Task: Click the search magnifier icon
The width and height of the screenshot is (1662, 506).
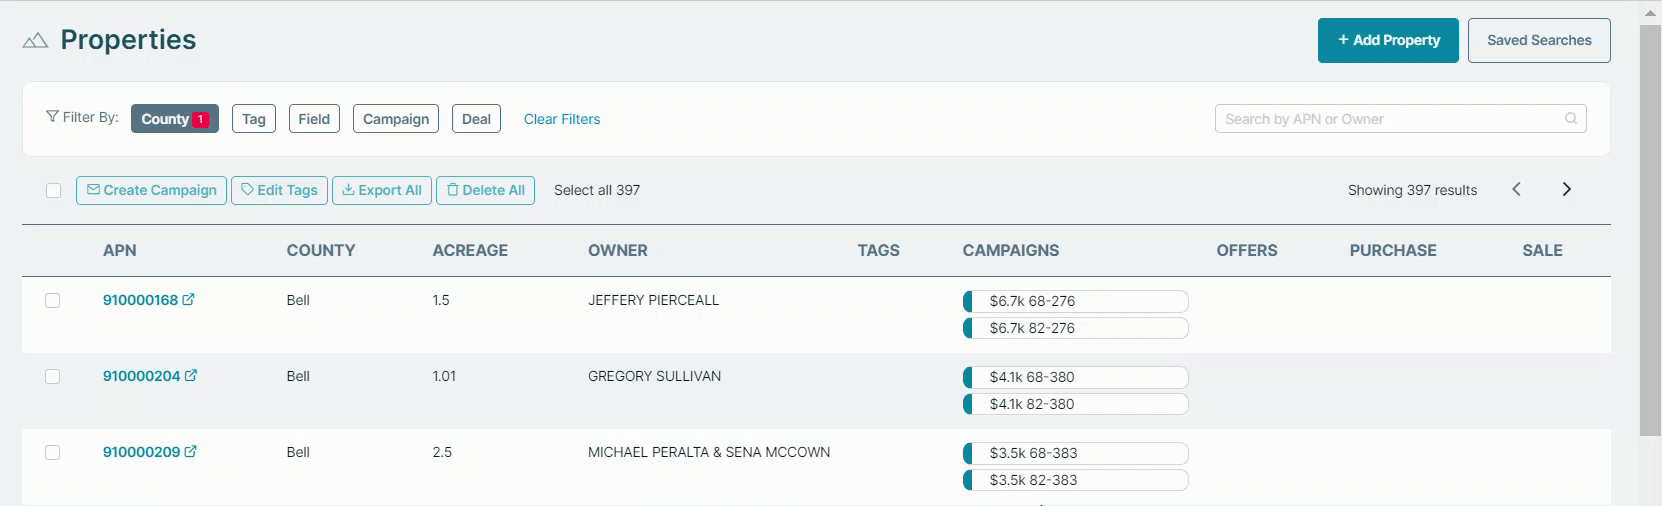Action: 1571,118
